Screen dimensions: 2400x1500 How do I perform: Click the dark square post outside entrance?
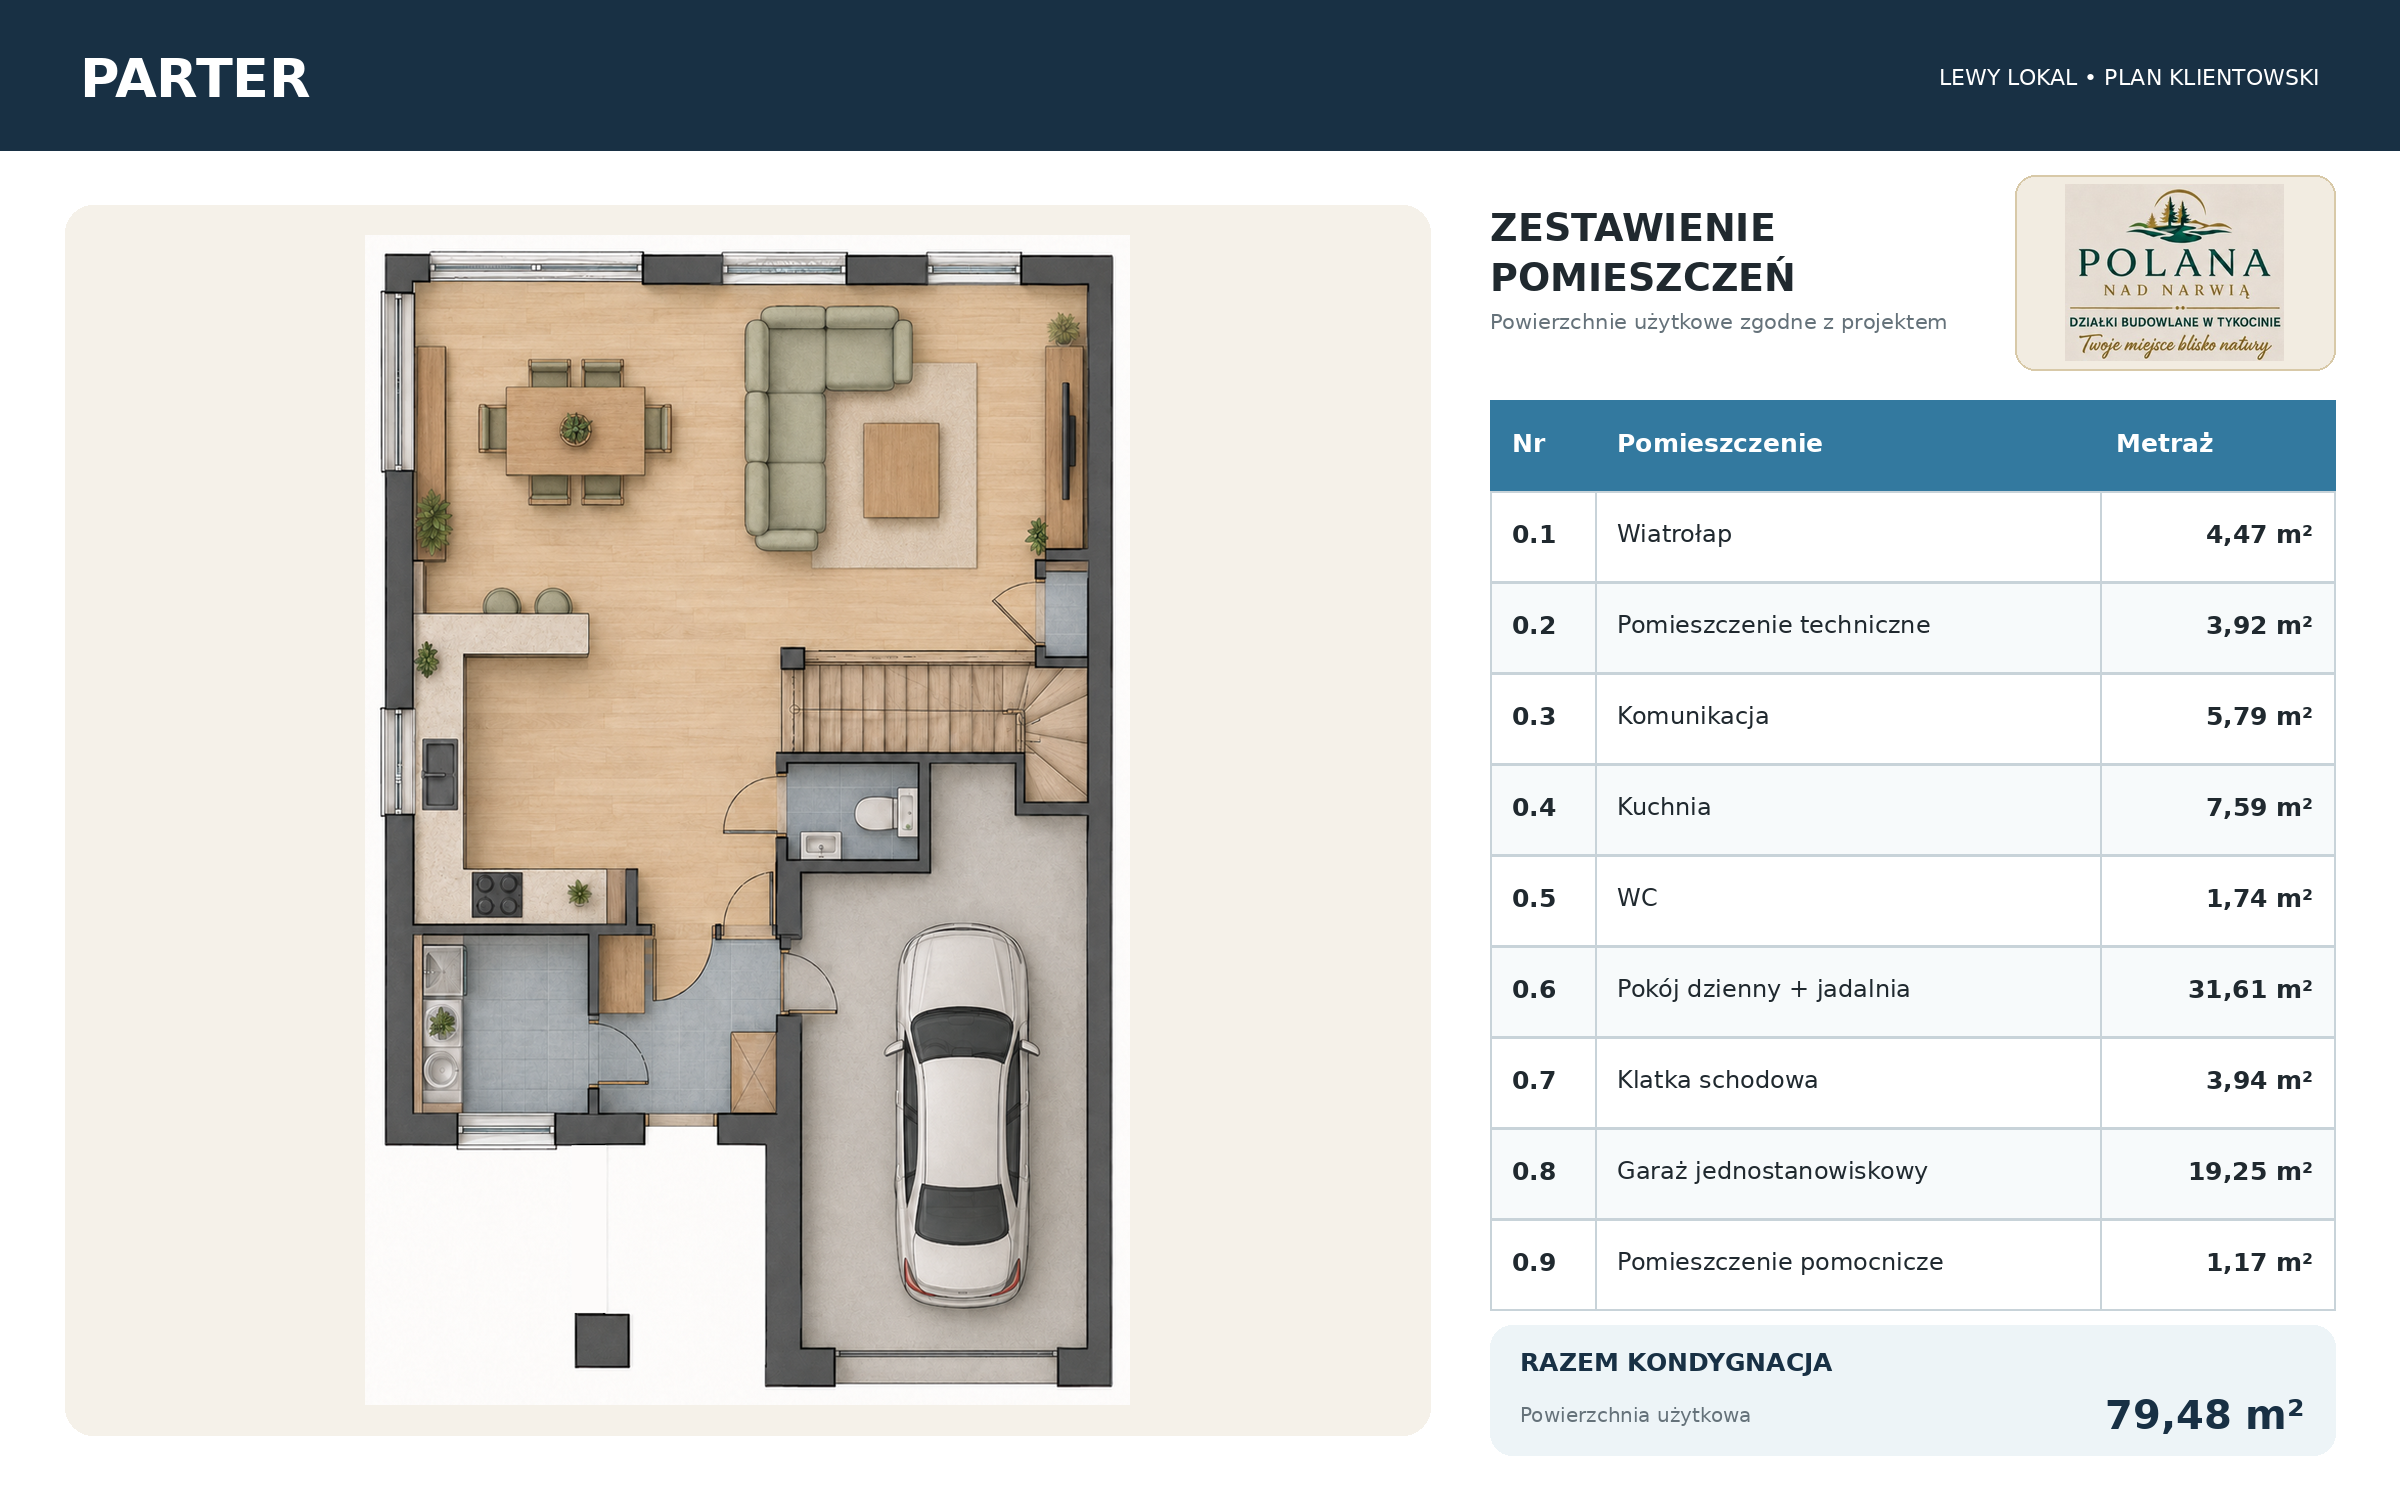602,1340
